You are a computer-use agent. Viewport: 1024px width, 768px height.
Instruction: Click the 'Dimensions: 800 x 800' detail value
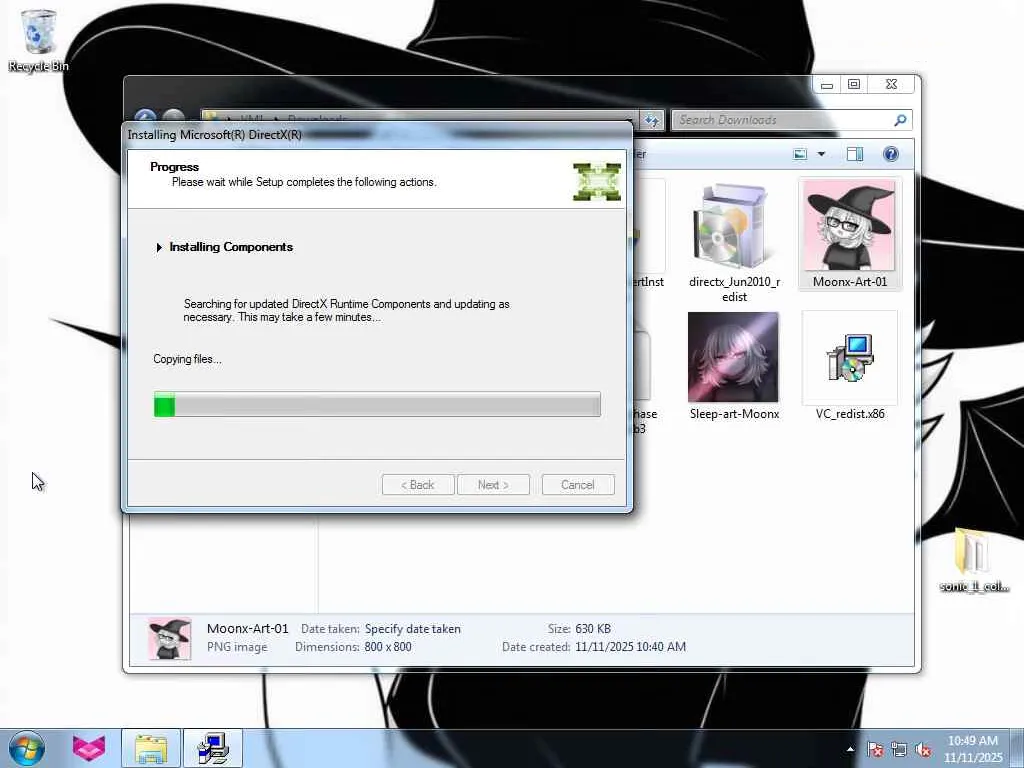[x=388, y=647]
